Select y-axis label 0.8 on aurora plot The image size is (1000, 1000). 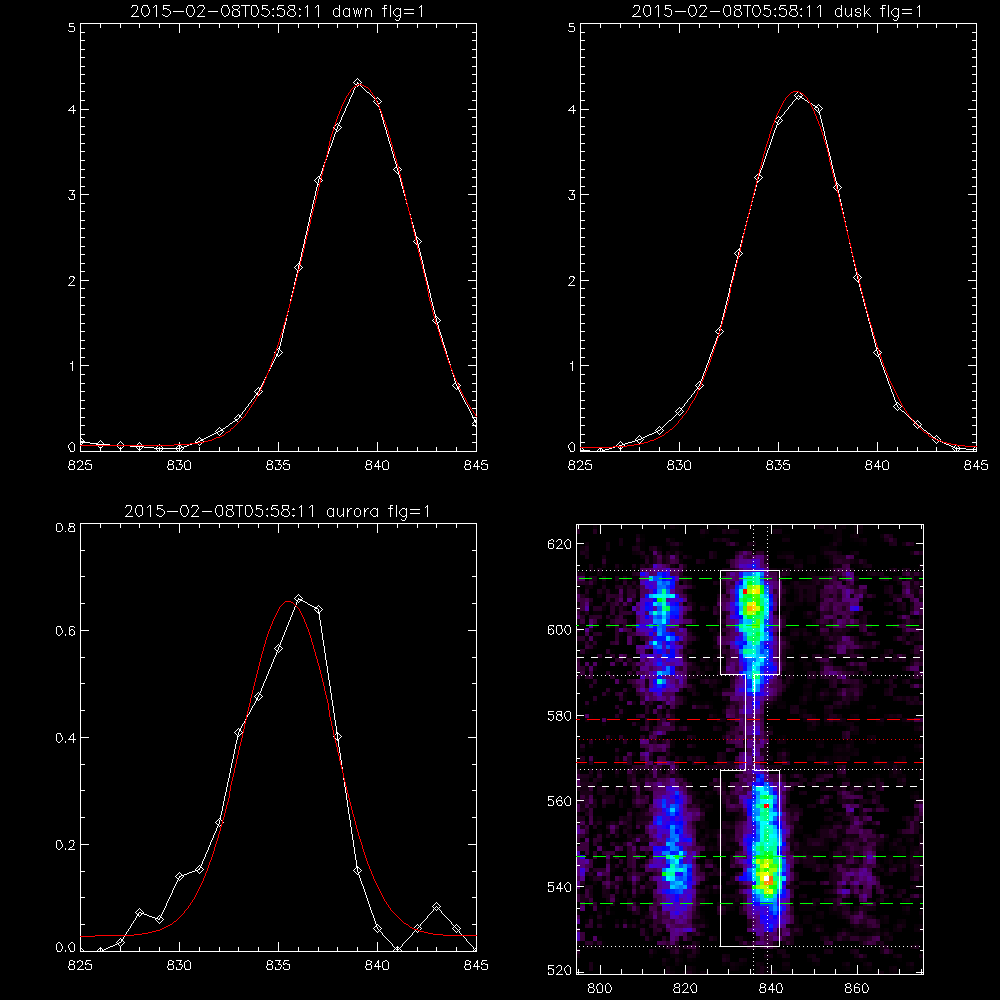[66, 528]
